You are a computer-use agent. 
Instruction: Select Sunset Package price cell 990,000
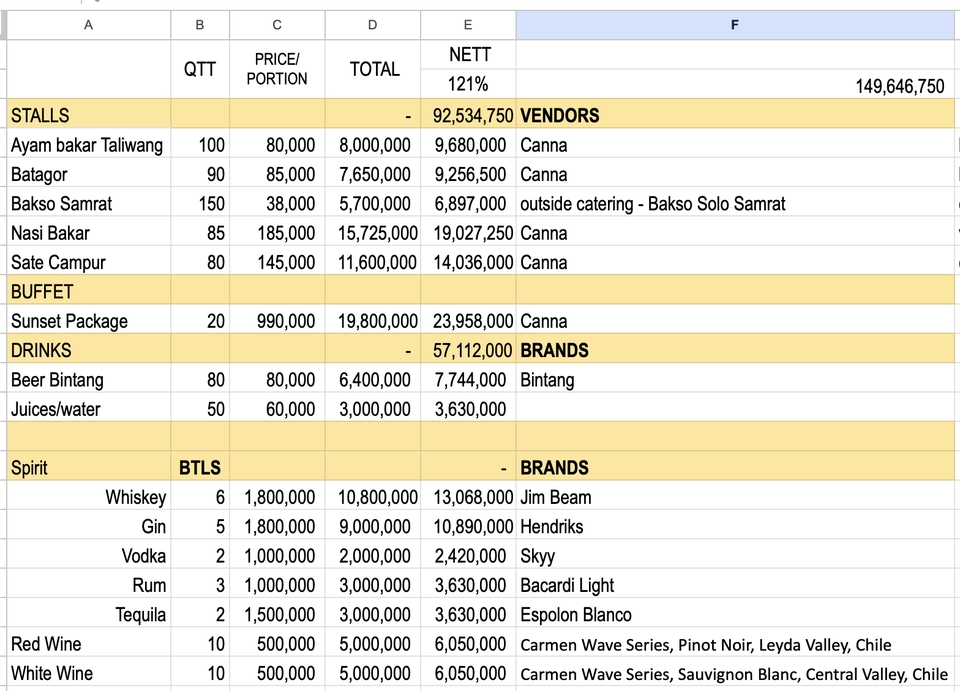coord(277,319)
